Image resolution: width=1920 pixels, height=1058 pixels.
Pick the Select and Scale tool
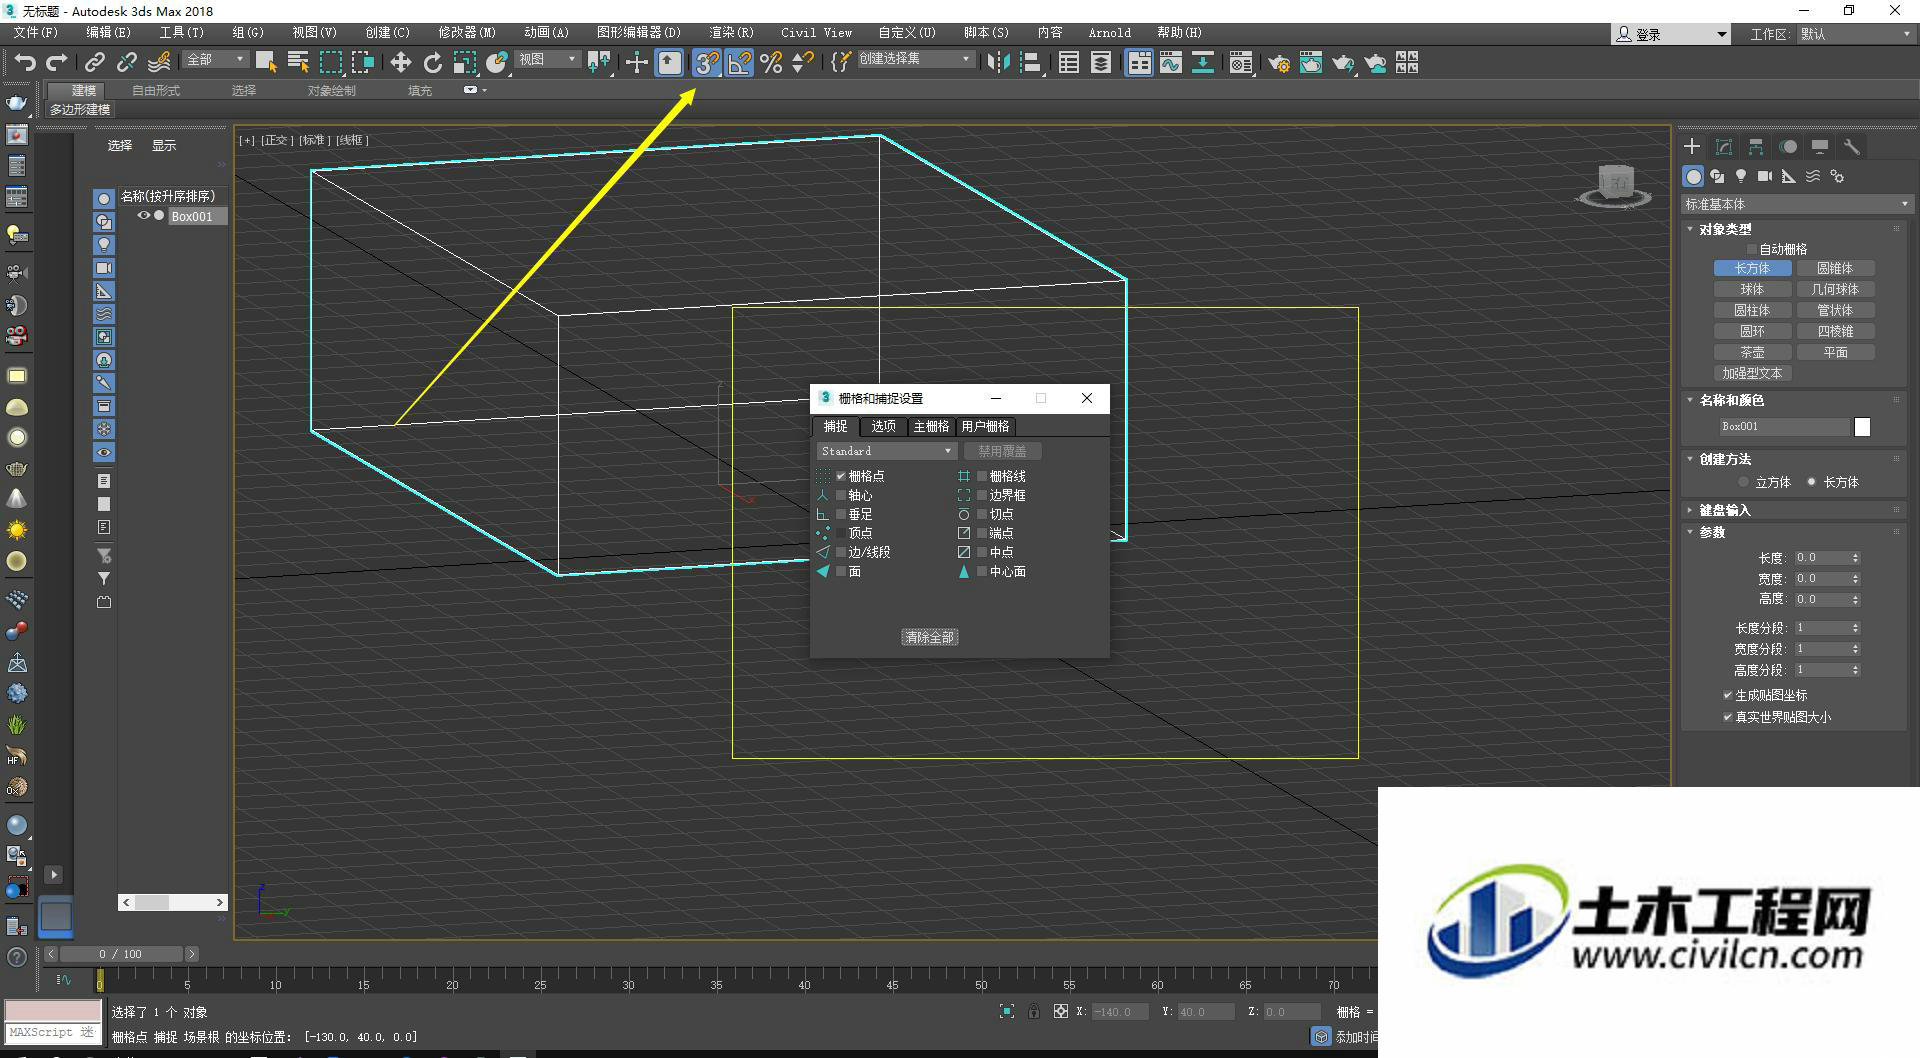pos(464,63)
